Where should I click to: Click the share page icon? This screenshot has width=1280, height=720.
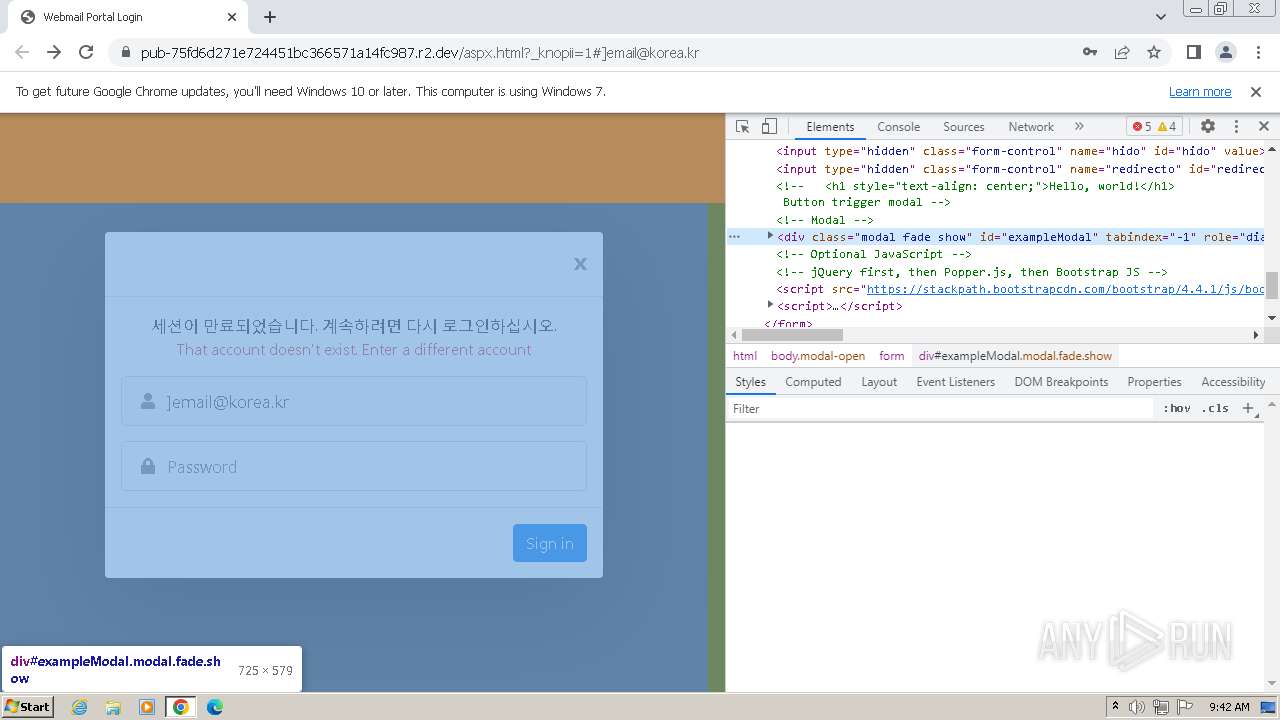1122,52
